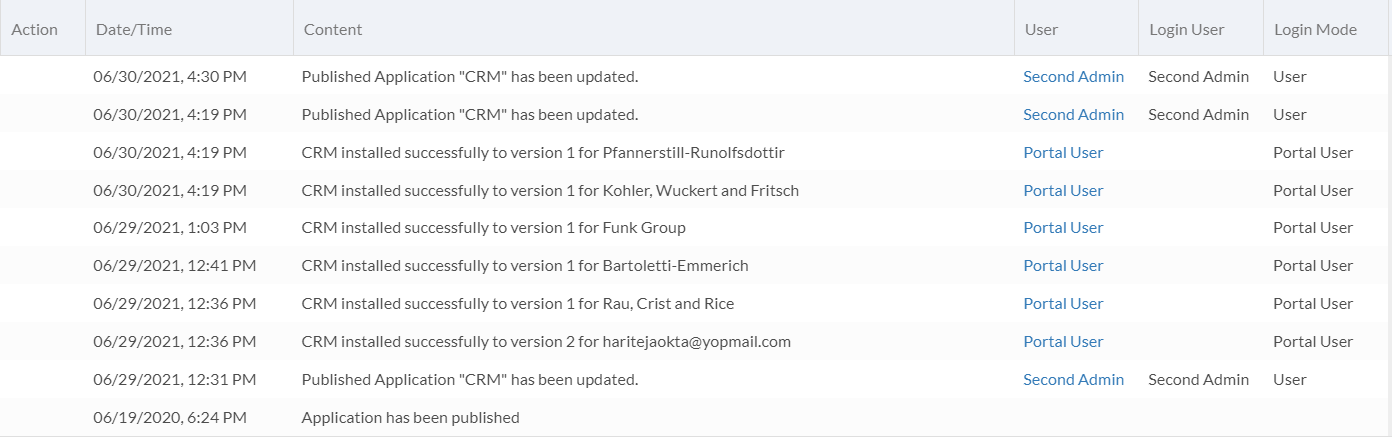This screenshot has width=1392, height=445.
Task: Select the Action column header
Action: [x=35, y=29]
